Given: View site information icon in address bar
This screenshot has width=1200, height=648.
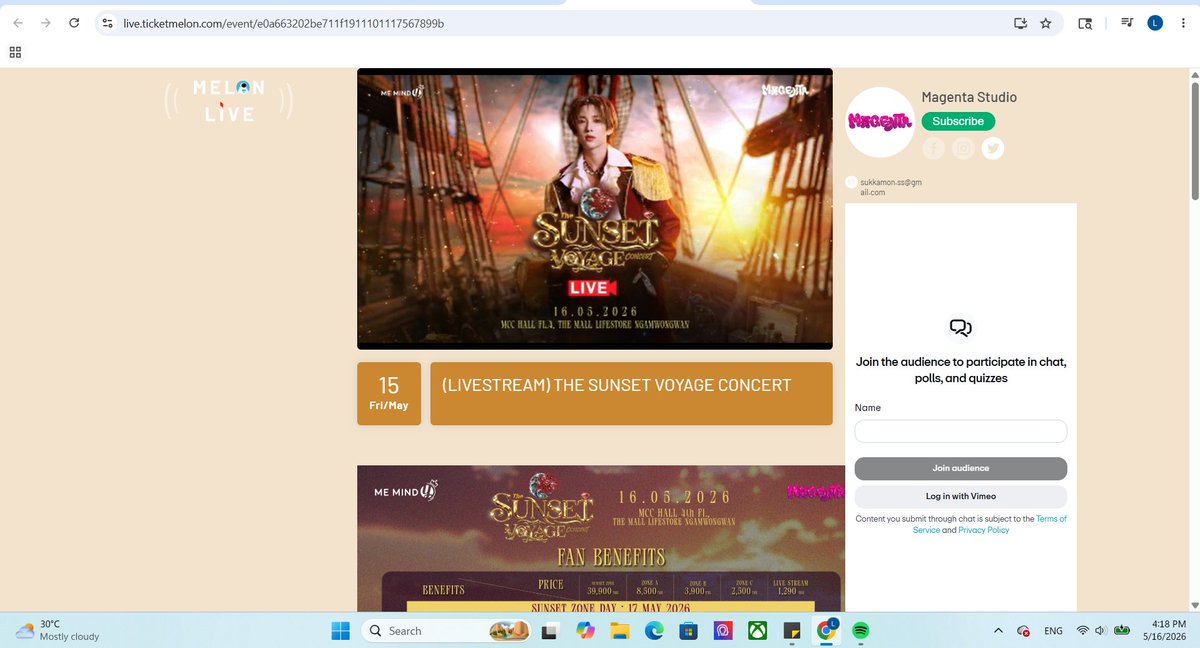Looking at the screenshot, I should [x=108, y=23].
